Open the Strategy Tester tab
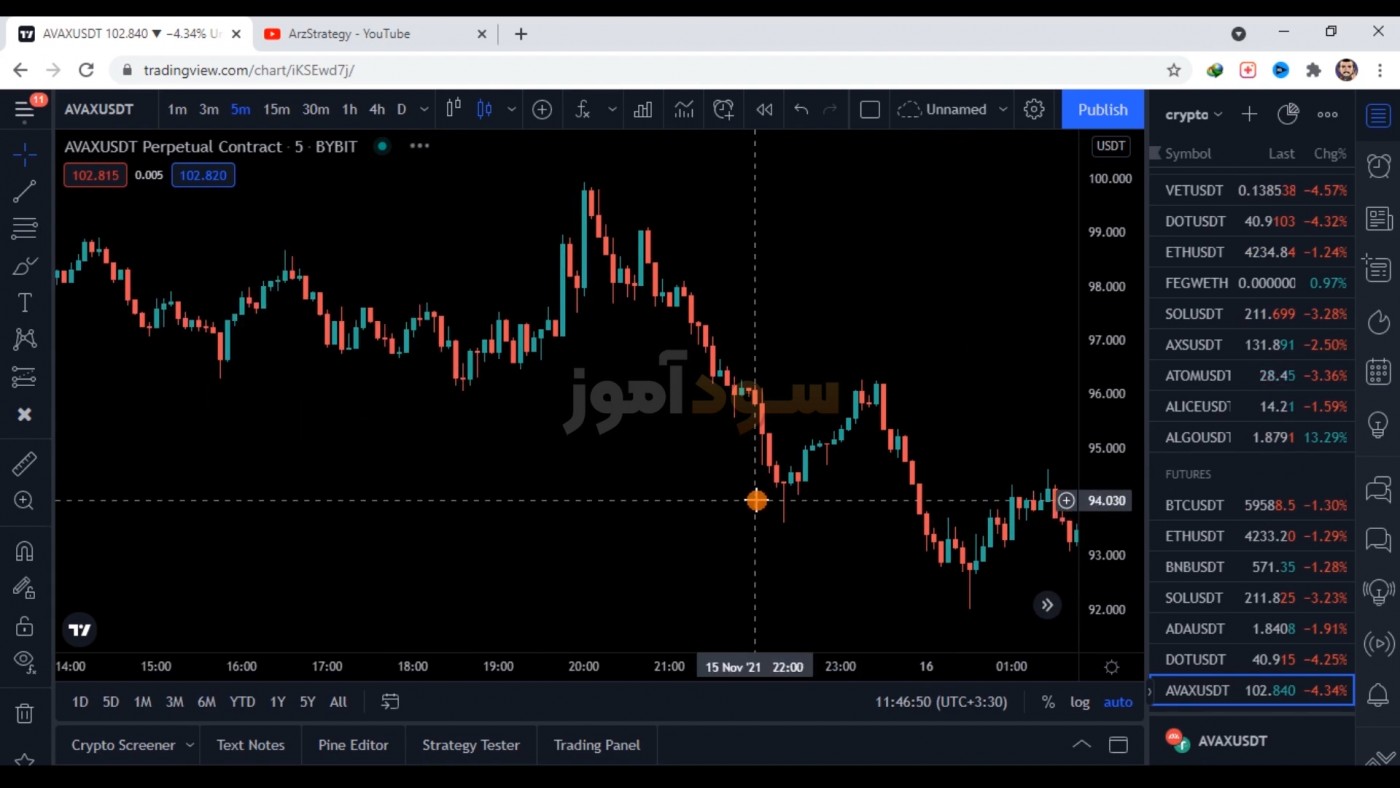 471,745
